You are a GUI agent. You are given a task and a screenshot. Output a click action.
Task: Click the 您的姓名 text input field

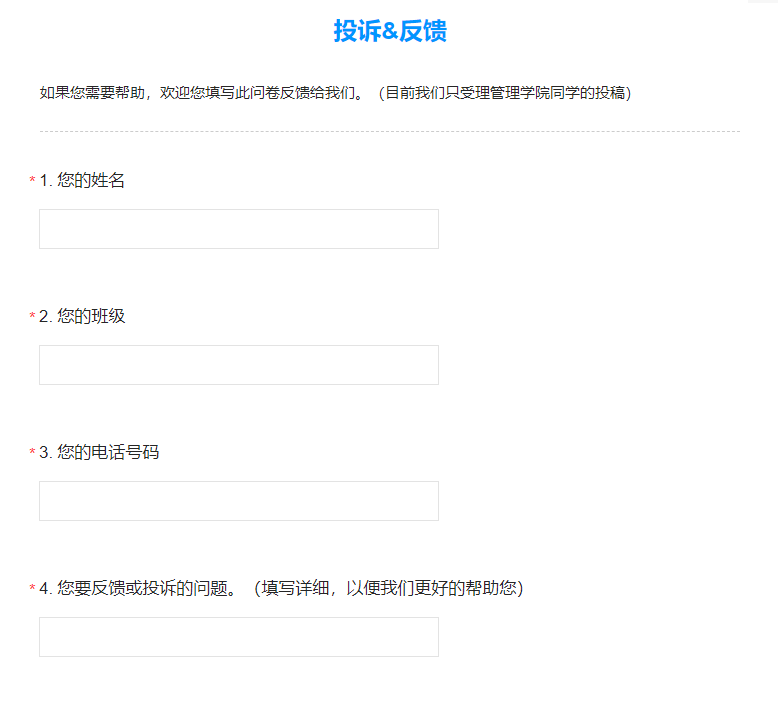(x=238, y=229)
